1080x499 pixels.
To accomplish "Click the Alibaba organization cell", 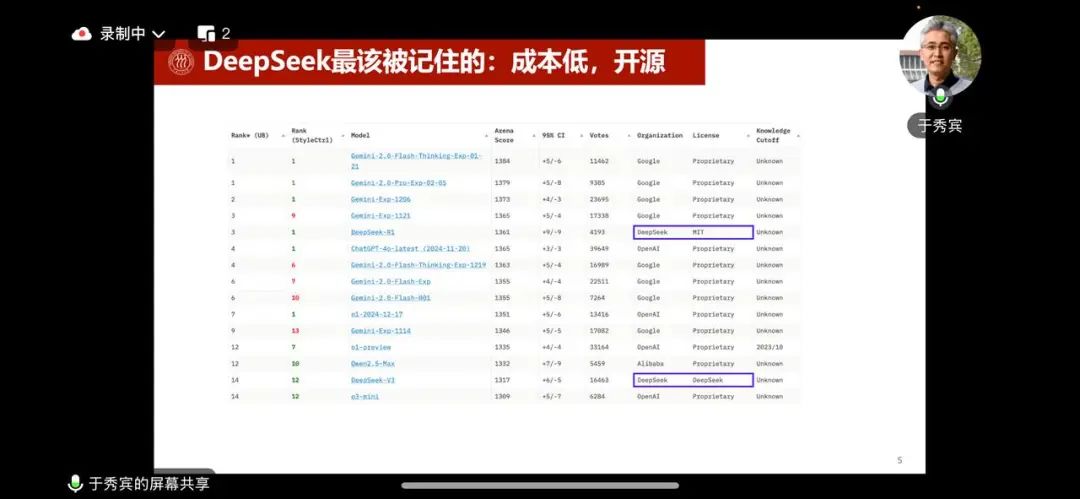I will click(650, 364).
